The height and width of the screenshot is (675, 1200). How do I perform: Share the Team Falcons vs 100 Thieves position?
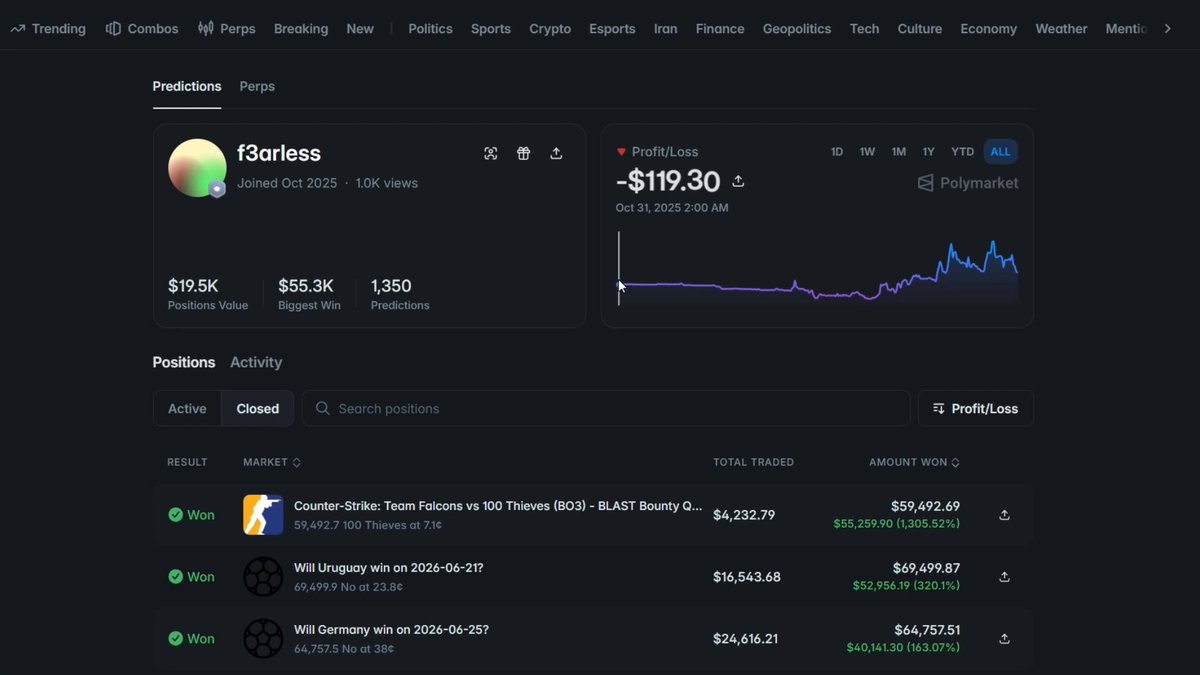click(1004, 515)
